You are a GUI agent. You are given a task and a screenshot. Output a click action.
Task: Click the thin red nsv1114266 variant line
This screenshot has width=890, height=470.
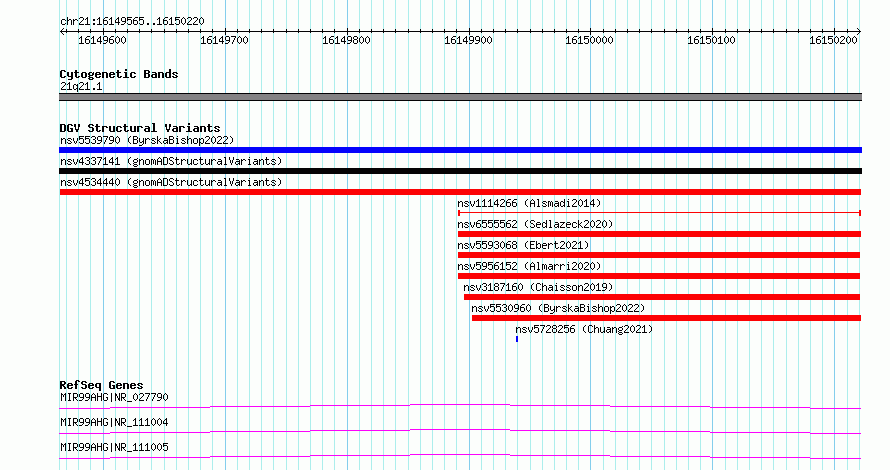click(660, 213)
